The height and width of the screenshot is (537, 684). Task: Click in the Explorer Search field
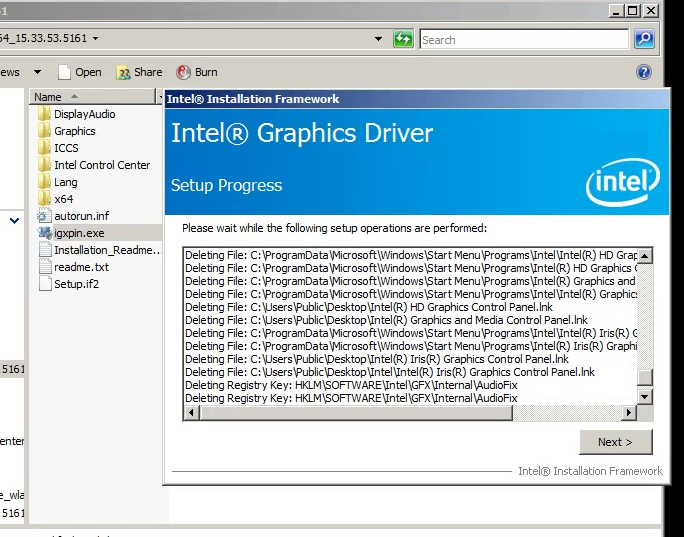point(523,40)
